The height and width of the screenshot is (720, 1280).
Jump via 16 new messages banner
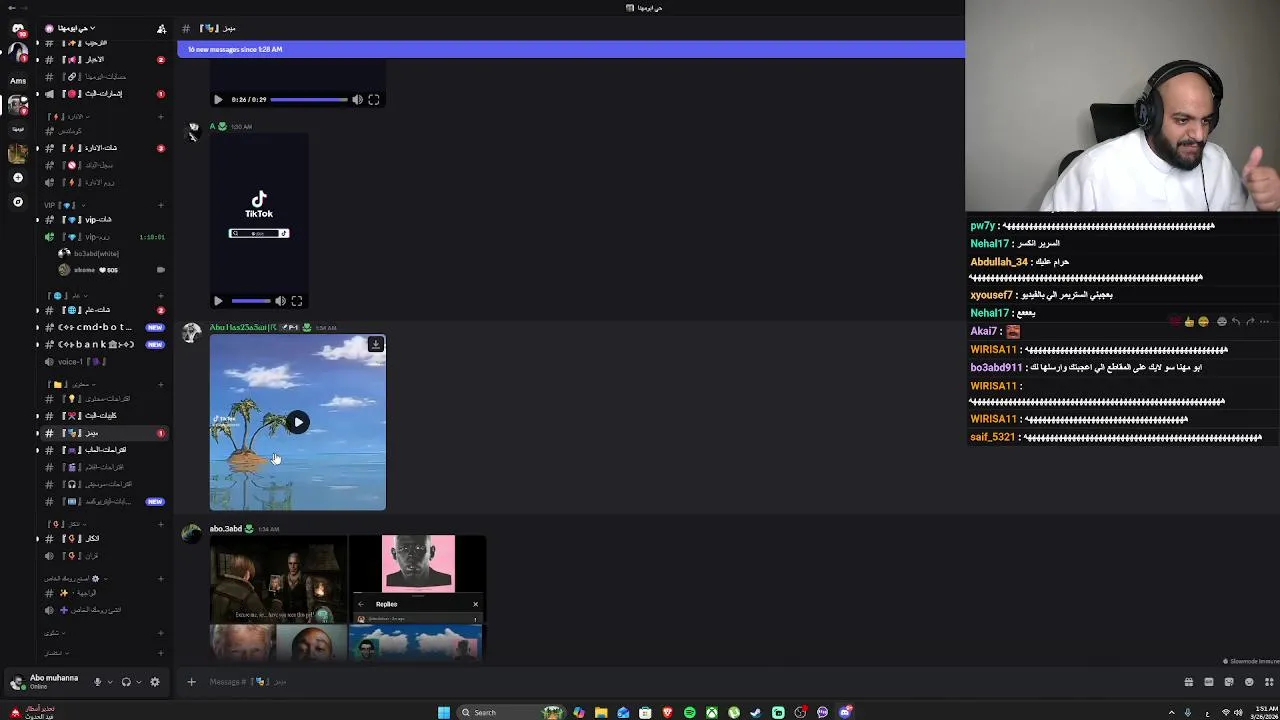[571, 49]
